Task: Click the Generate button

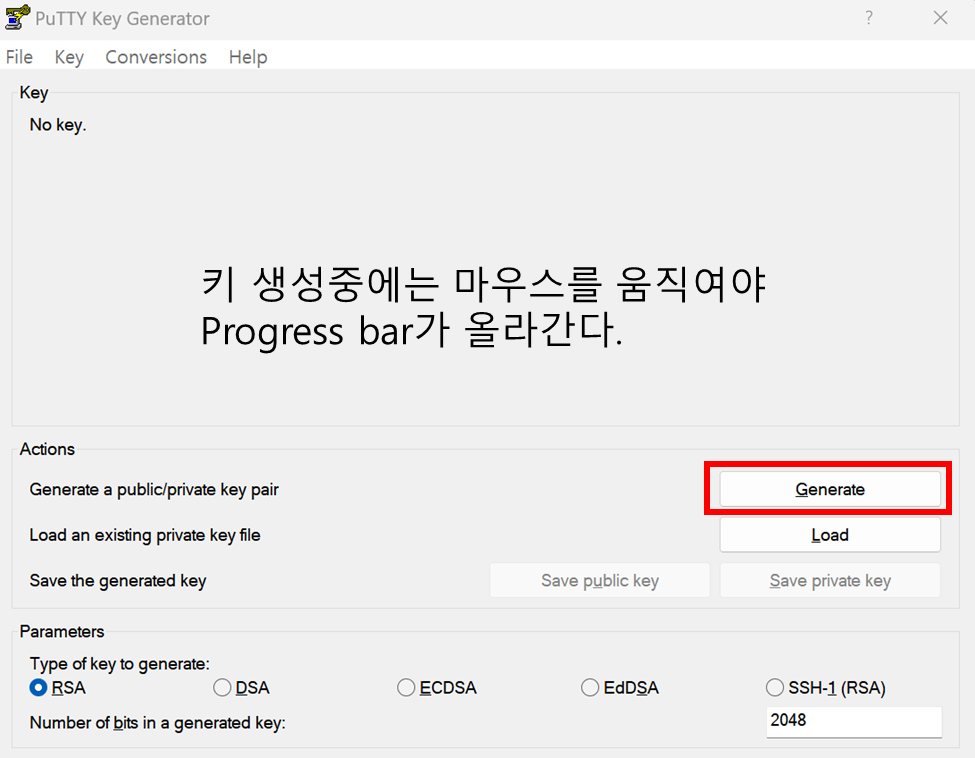Action: (830, 489)
